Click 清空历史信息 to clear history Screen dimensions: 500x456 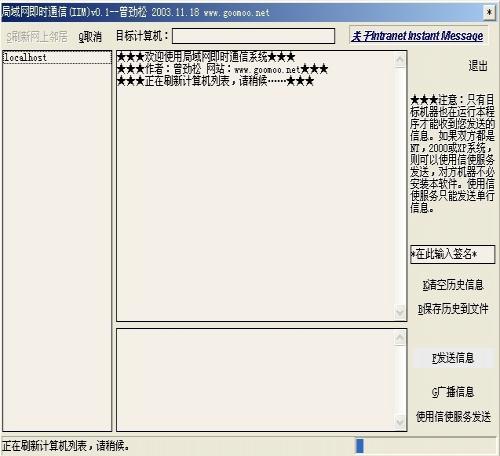pos(453,285)
